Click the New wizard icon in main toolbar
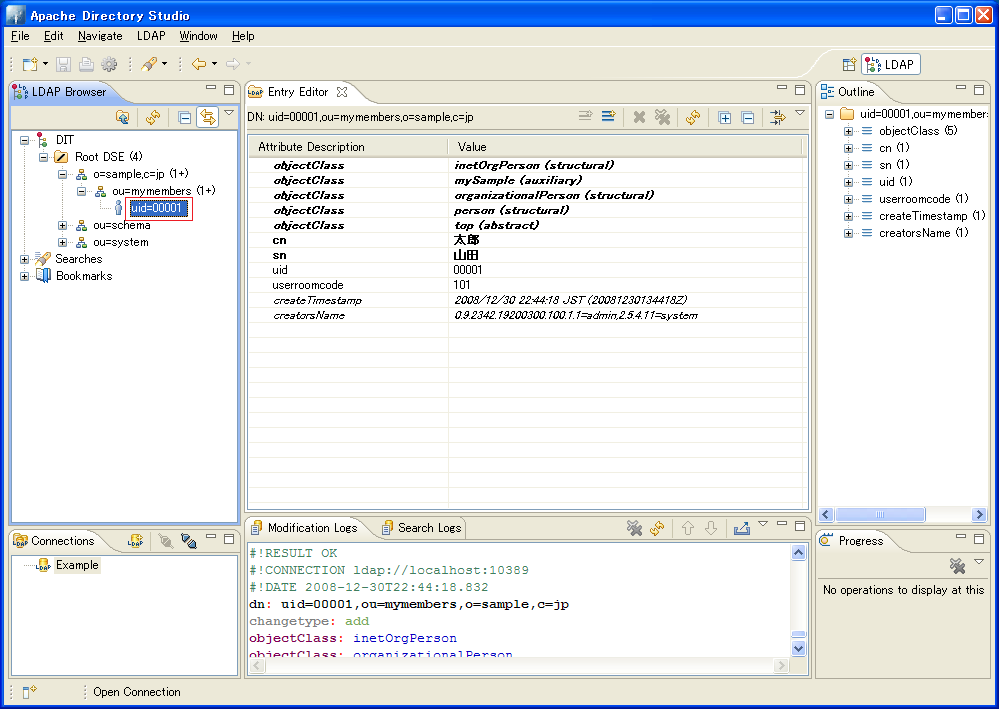The width and height of the screenshot is (999, 709). point(30,64)
